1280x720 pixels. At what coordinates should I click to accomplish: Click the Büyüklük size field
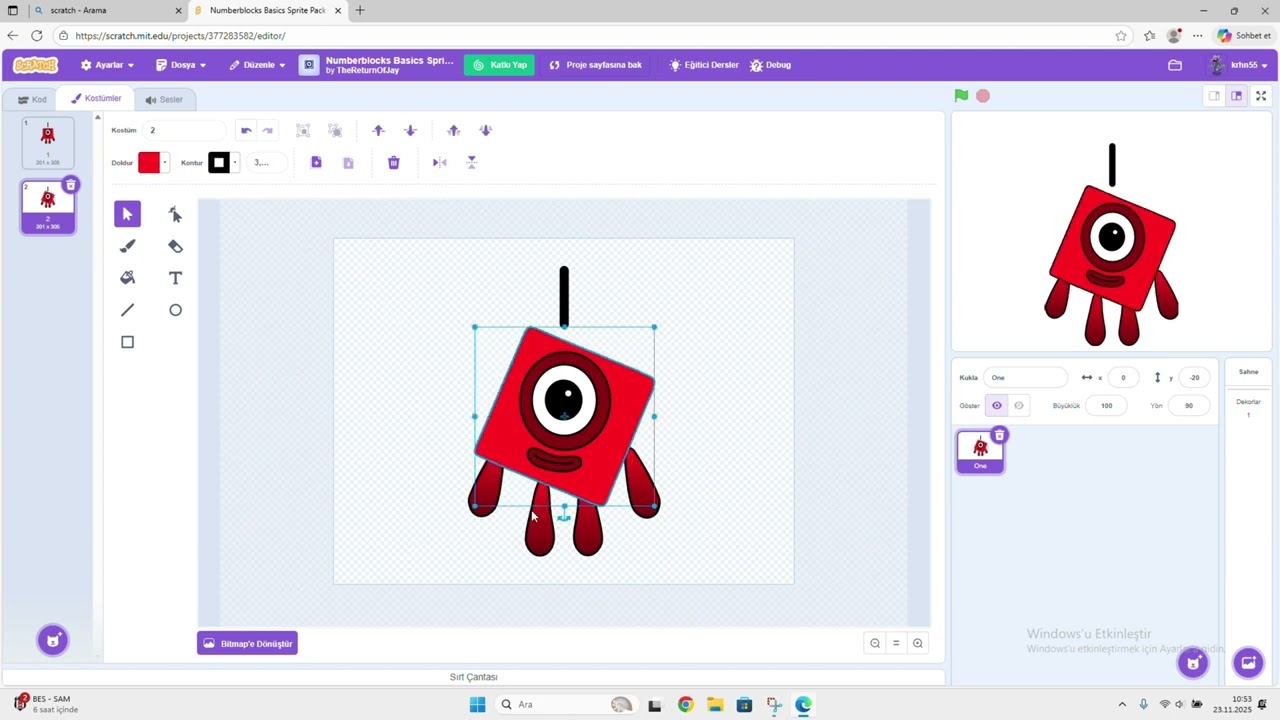point(1106,405)
